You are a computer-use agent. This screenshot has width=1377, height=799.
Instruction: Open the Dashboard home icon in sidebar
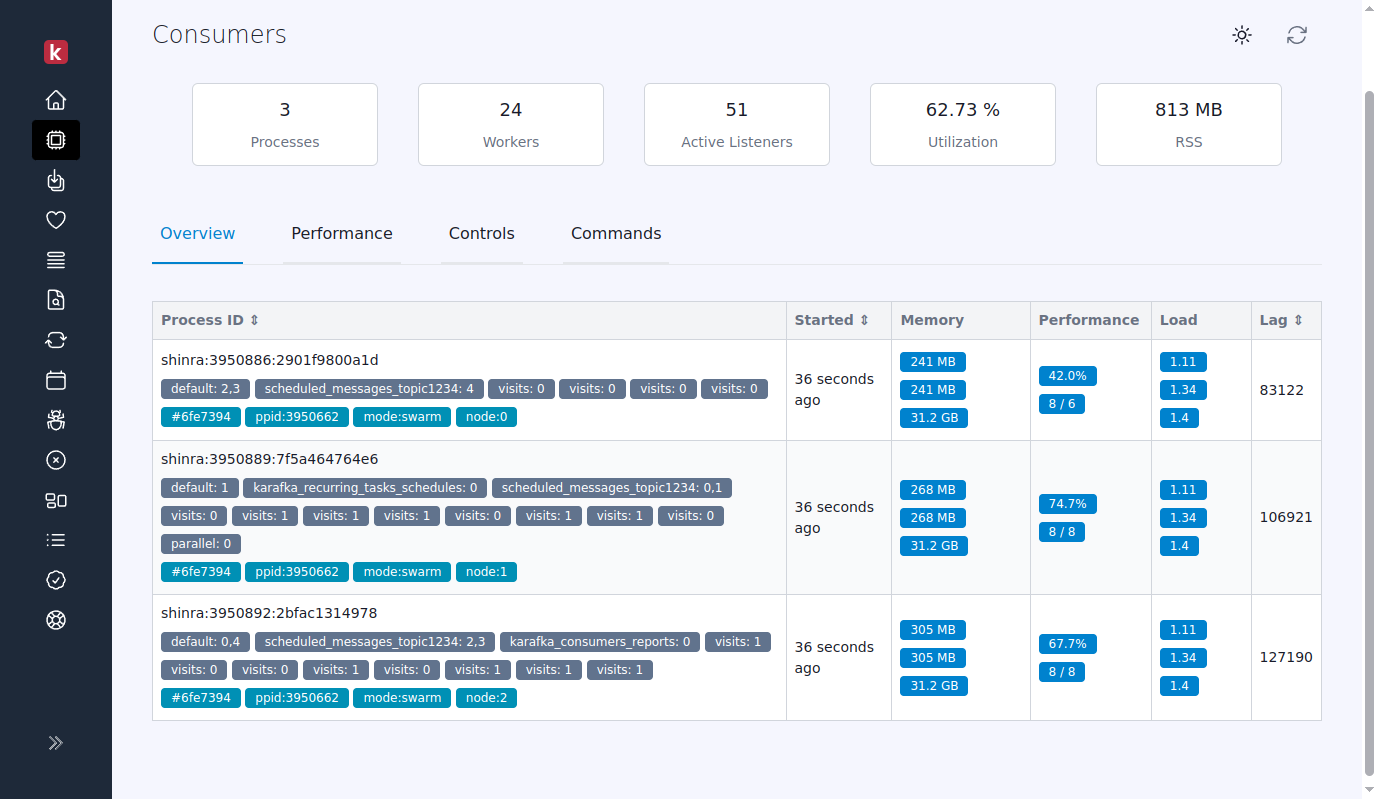56,100
